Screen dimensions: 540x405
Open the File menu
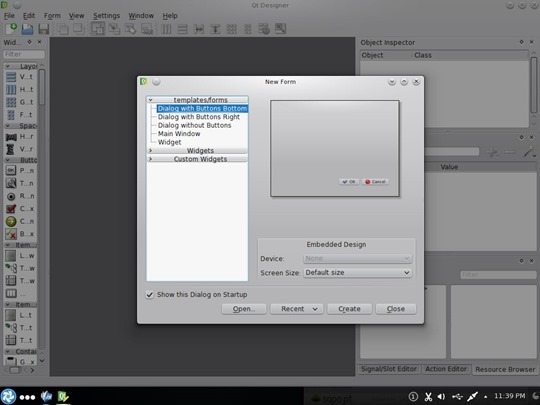click(9, 15)
